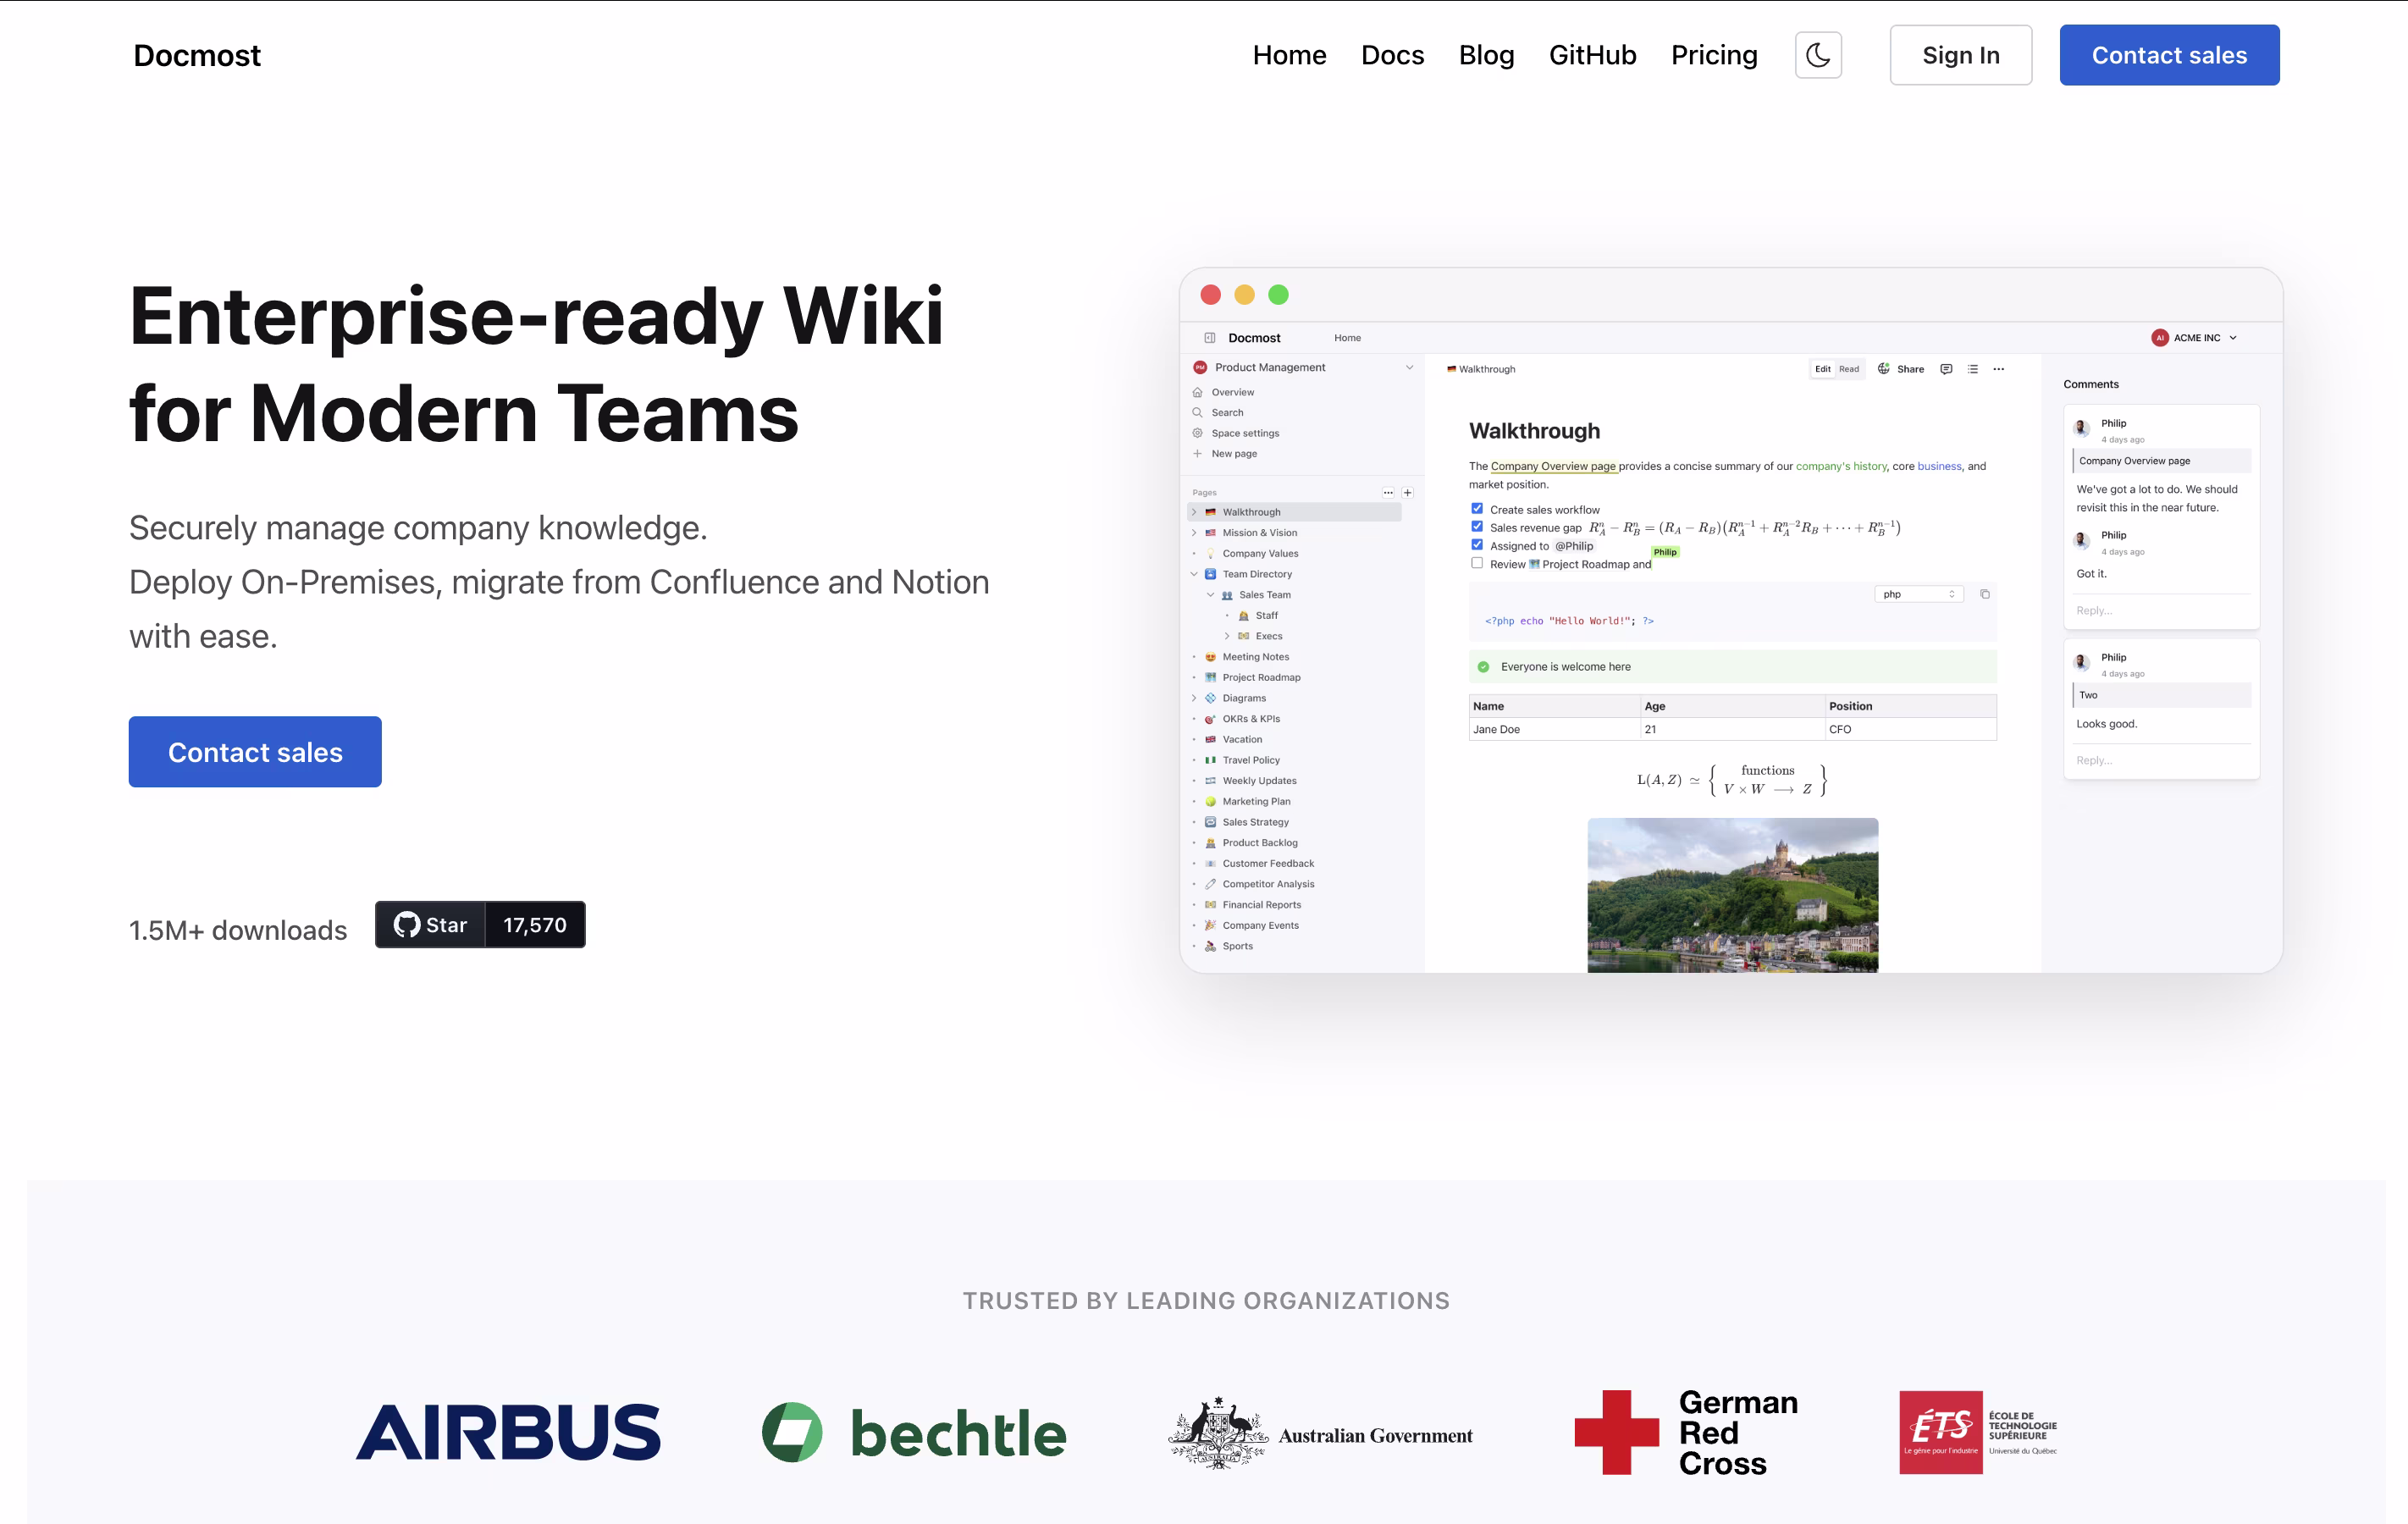
Task: Click the lightbulb icon beside Company Values
Action: [x=1210, y=554]
